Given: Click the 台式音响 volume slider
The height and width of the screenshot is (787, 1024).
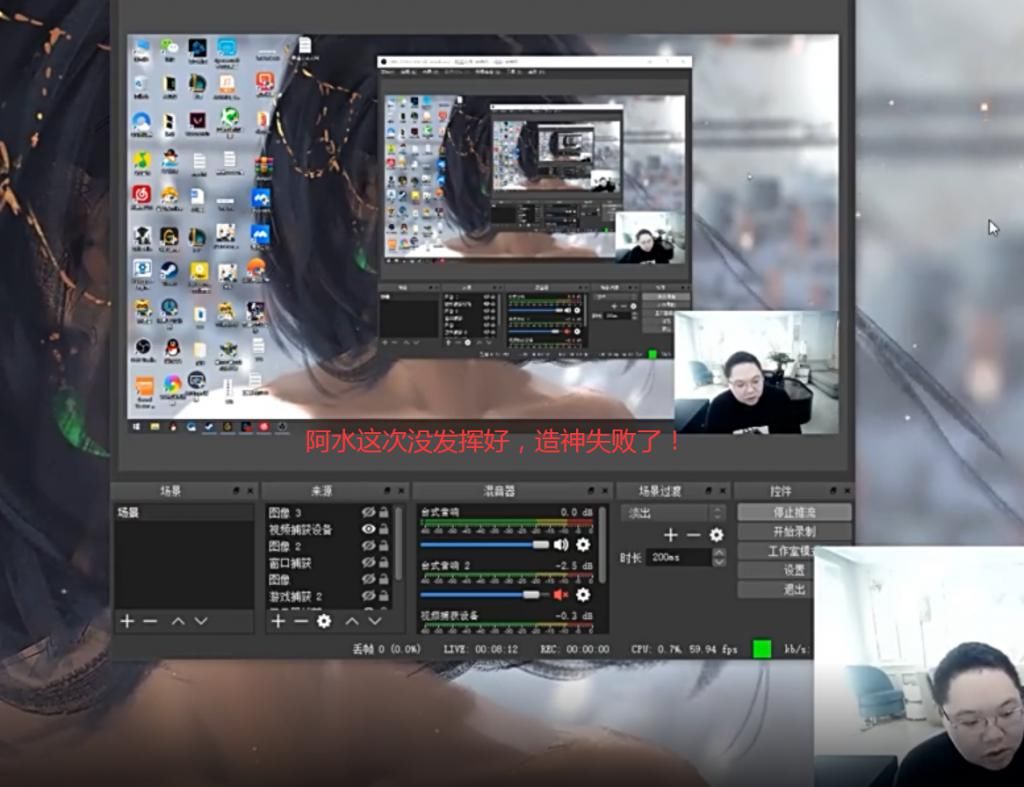Looking at the screenshot, I should [x=485, y=545].
